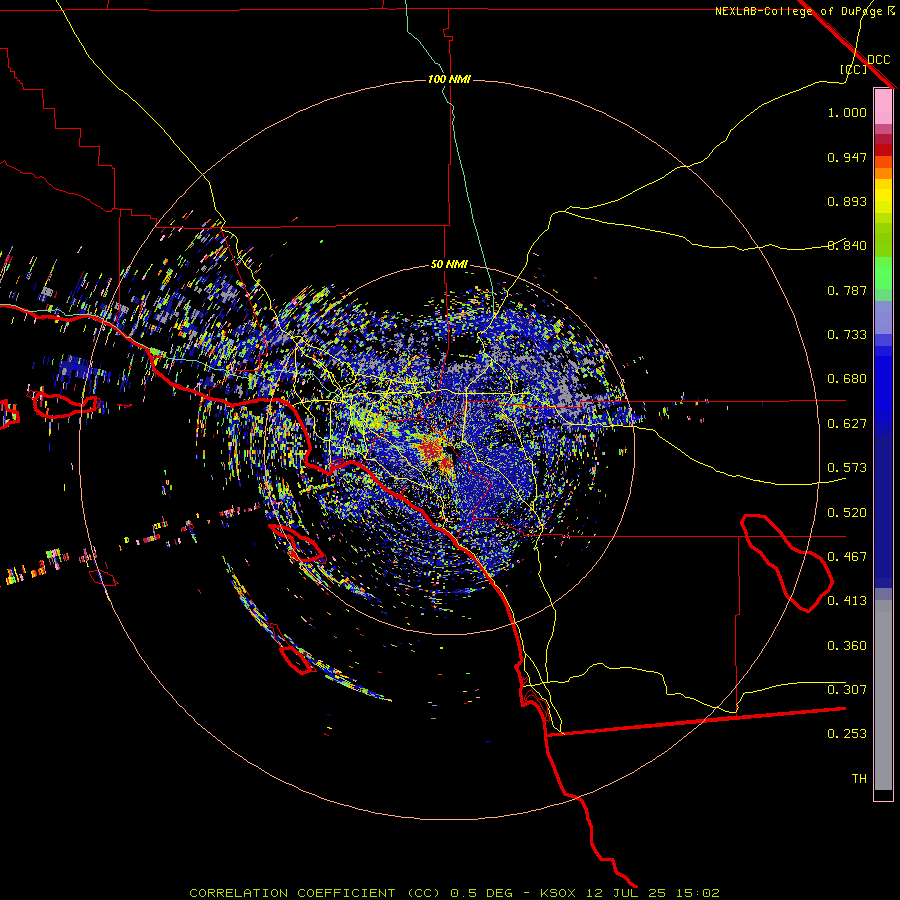Click the 0.947 legend value
Screen dimensions: 900x900
click(x=847, y=157)
